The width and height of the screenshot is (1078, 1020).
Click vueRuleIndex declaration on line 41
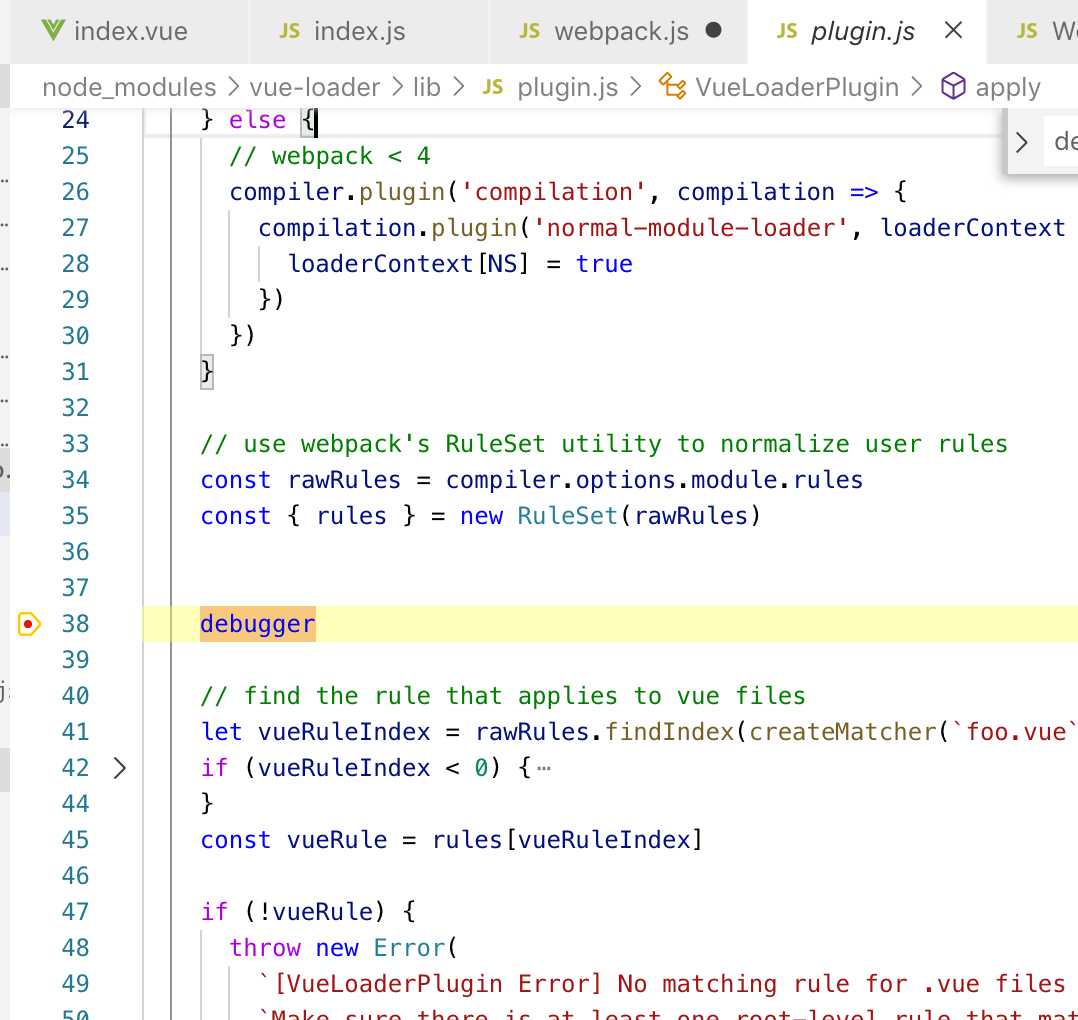[x=344, y=732]
